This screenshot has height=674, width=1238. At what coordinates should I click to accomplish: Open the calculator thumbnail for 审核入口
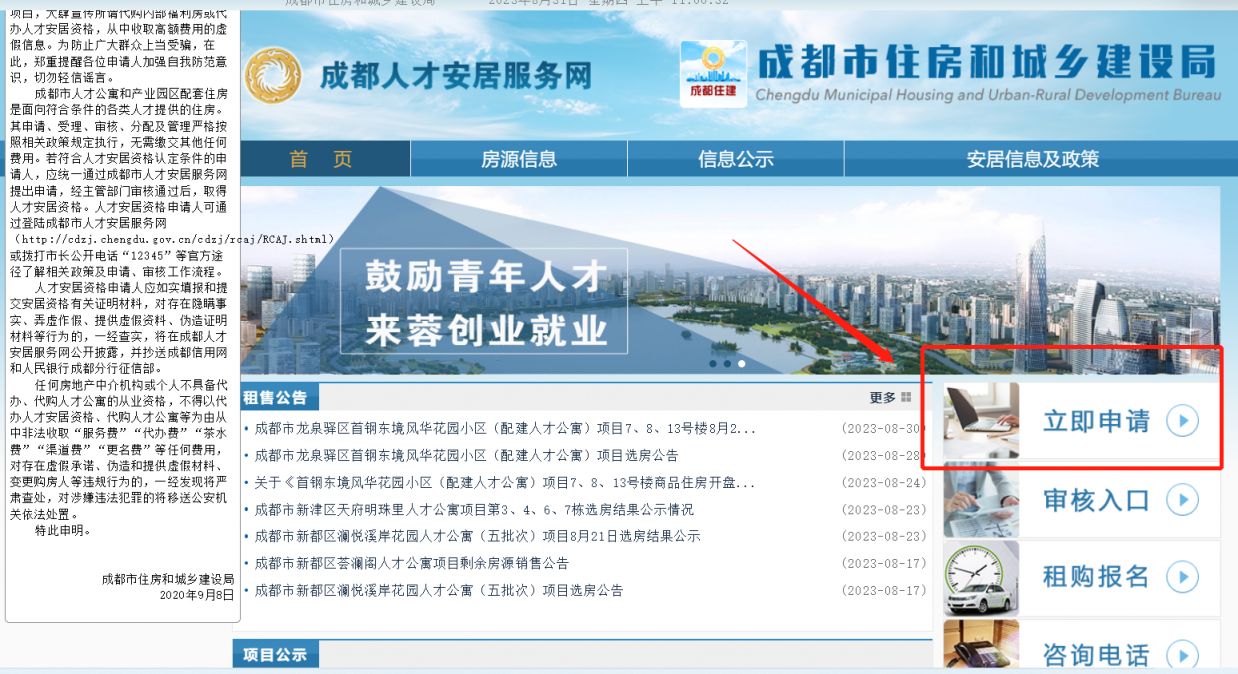(x=981, y=499)
